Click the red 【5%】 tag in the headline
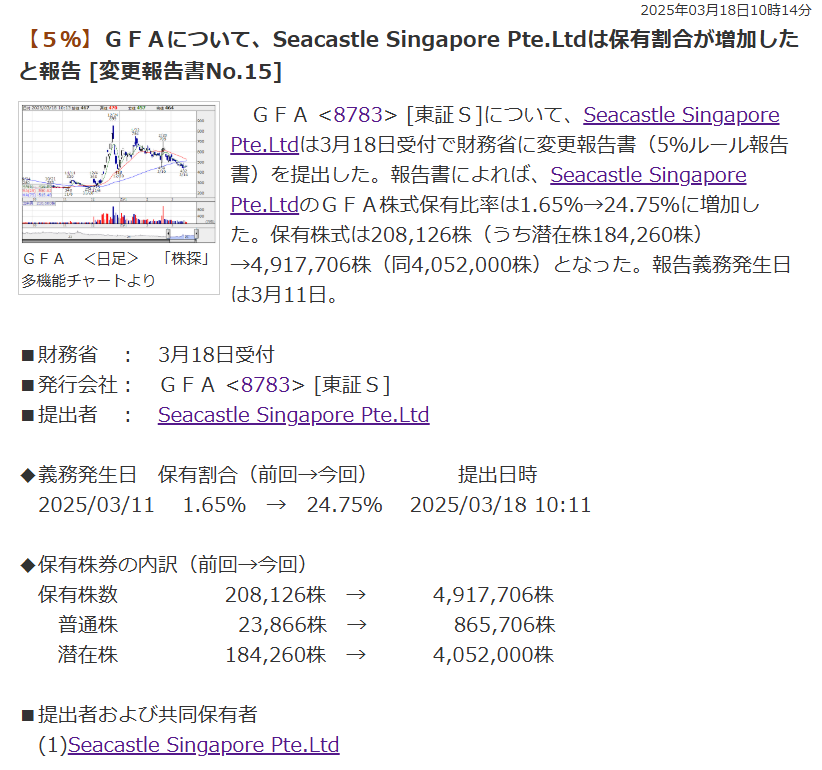The width and height of the screenshot is (822, 770). [59, 40]
